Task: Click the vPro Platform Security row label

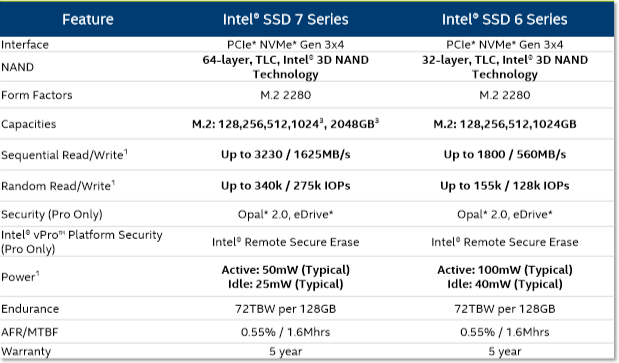Action: tap(82, 242)
